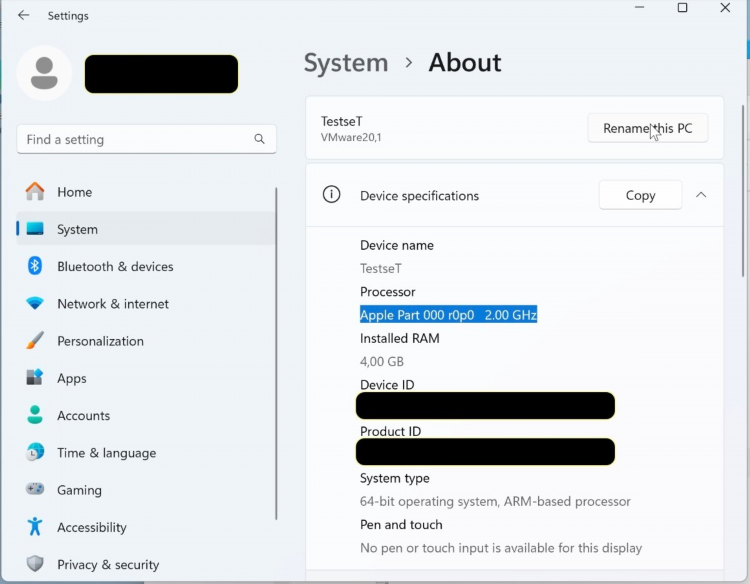The width and height of the screenshot is (750, 584).
Task: Click the Bluetooth icon in sidebar
Action: 35,266
